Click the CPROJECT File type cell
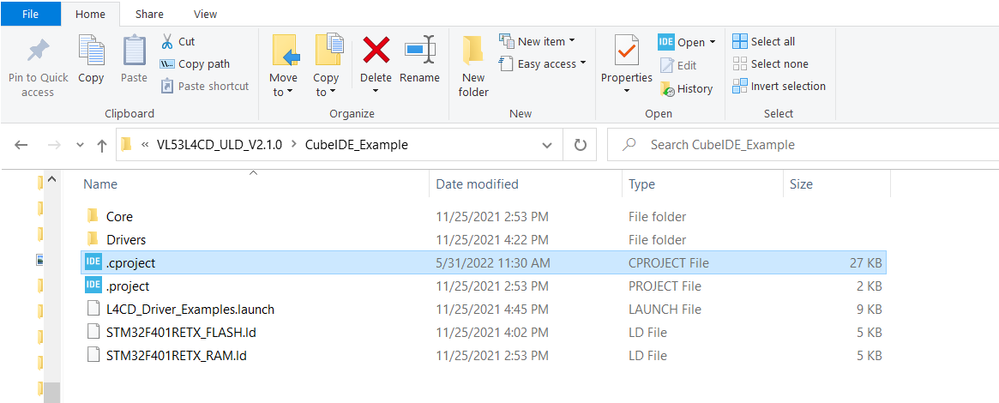Viewport: 999px width, 403px height. [668, 263]
